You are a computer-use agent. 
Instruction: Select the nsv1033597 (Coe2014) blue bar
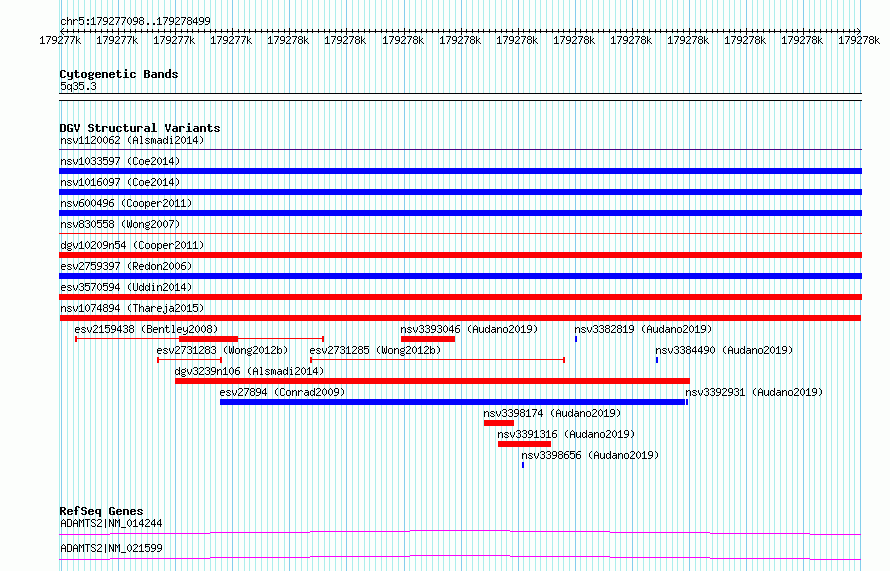pos(460,171)
